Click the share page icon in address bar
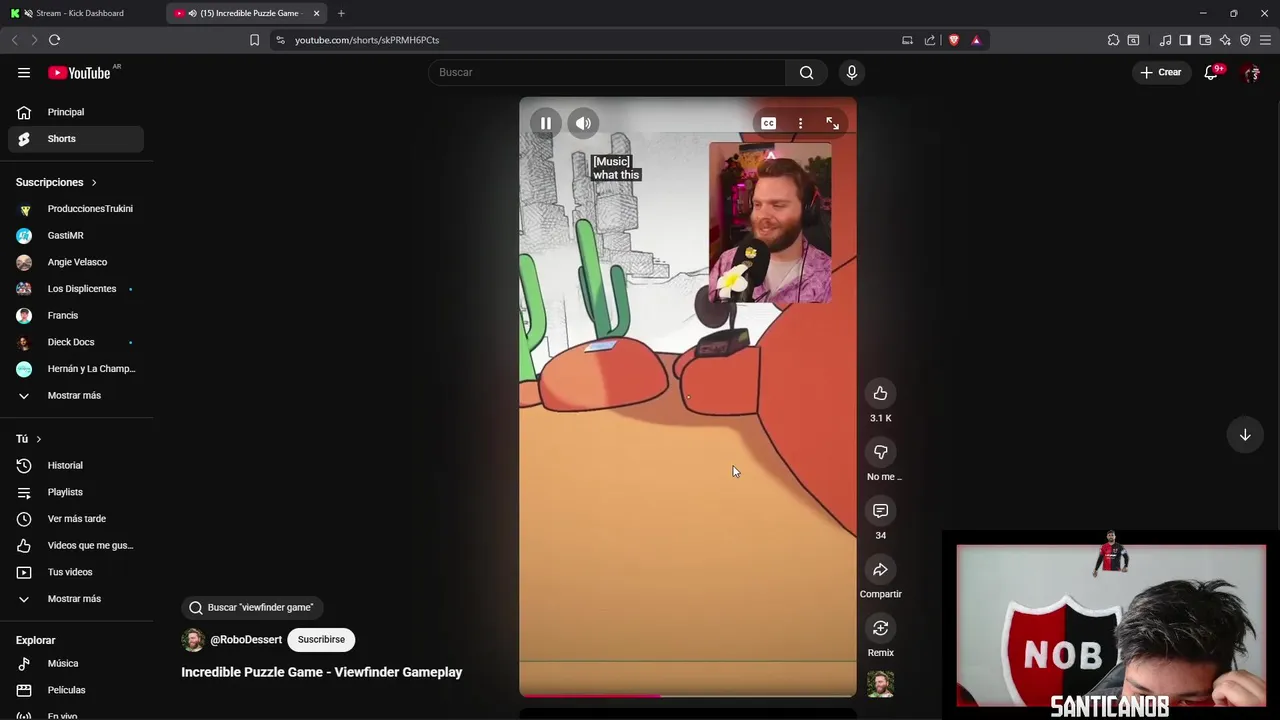 [x=930, y=40]
